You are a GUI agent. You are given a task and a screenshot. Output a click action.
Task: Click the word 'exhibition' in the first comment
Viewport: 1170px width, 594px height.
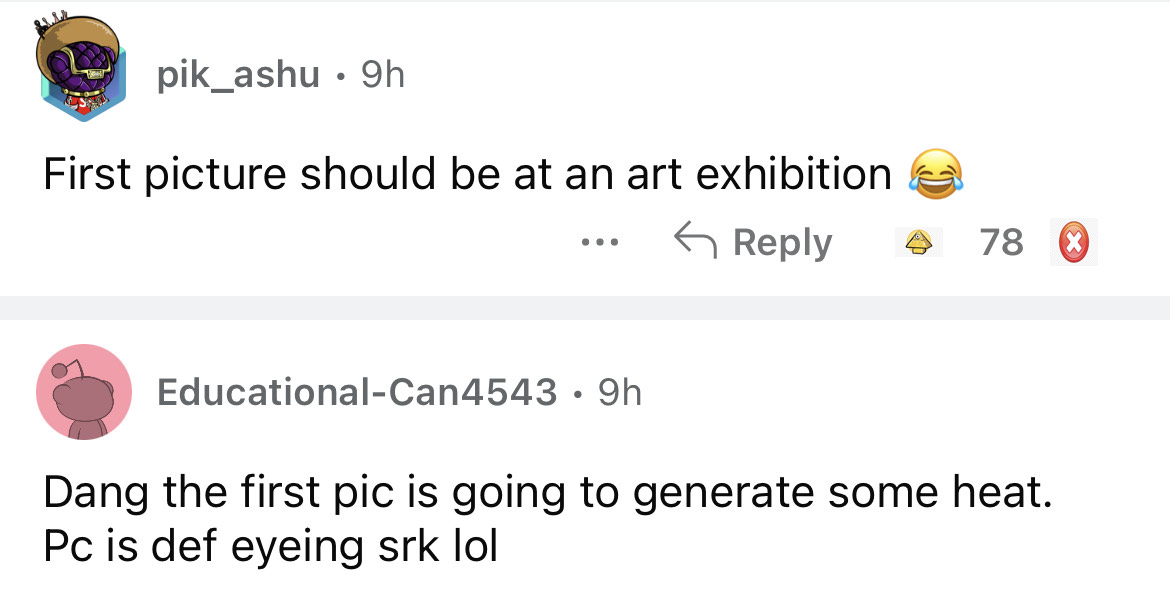click(792, 174)
